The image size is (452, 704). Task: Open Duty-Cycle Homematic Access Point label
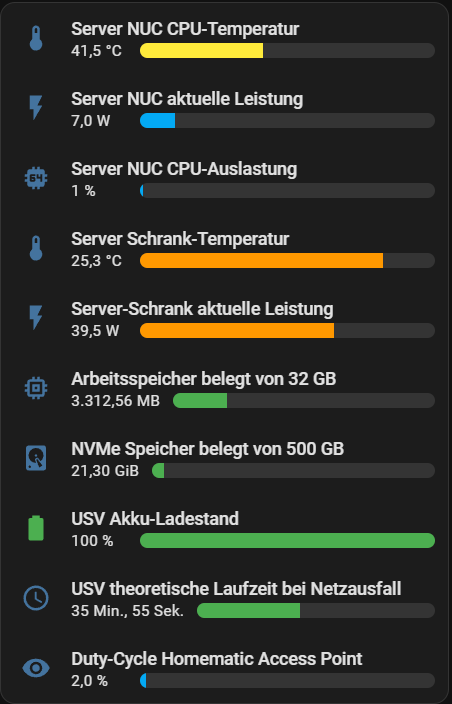216,659
